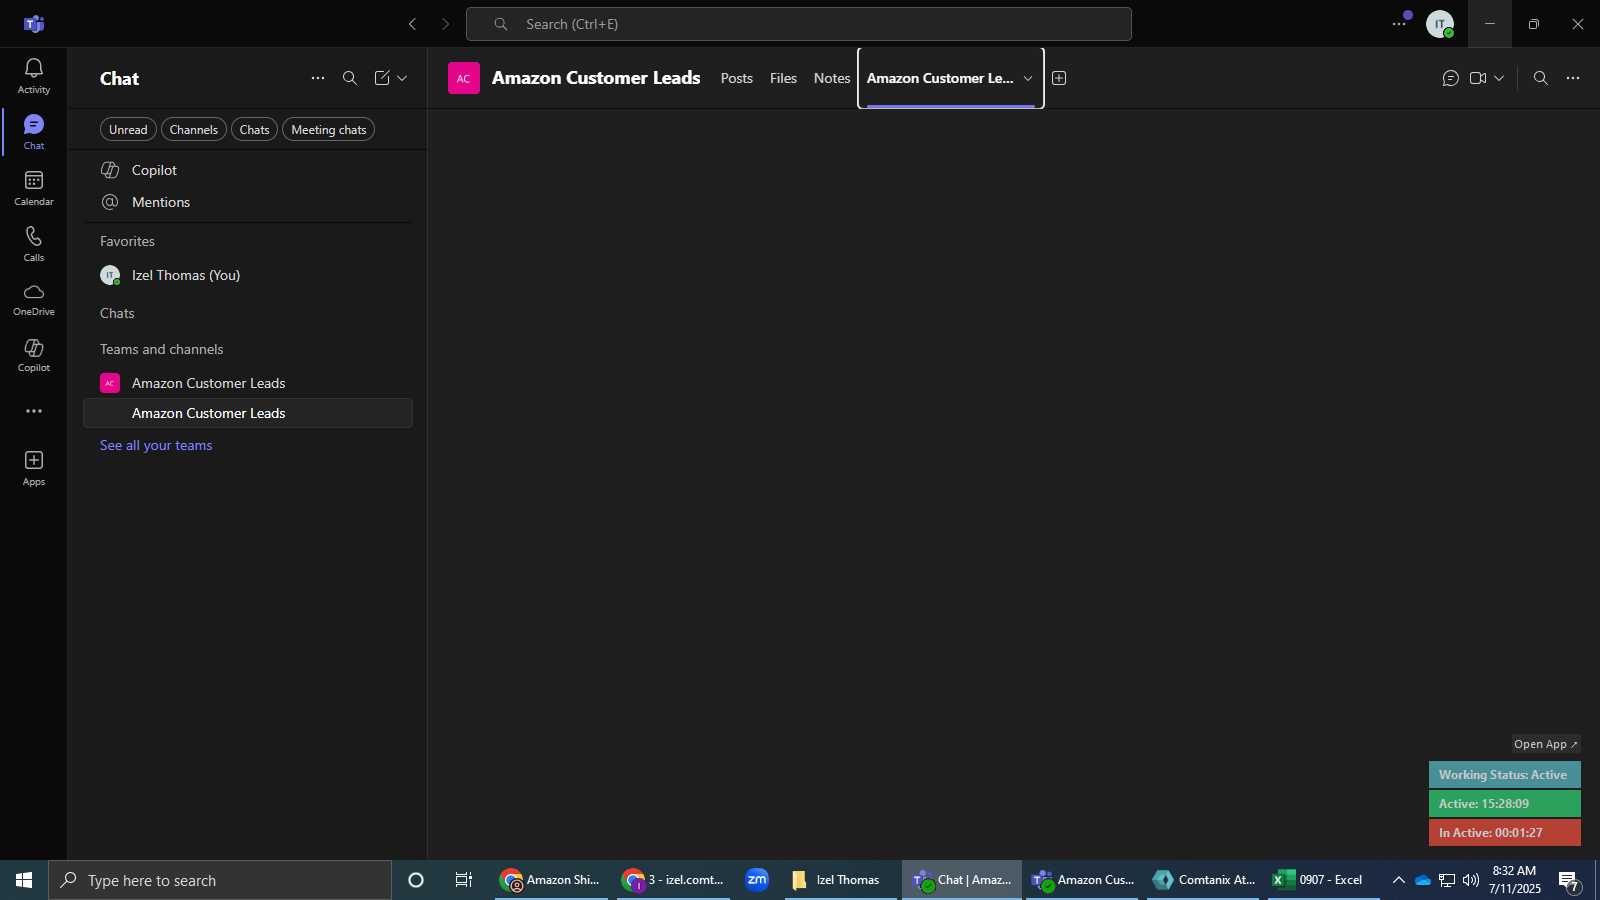This screenshot has height=900, width=1600.
Task: Open the Apps store icon
Action: 34,468
